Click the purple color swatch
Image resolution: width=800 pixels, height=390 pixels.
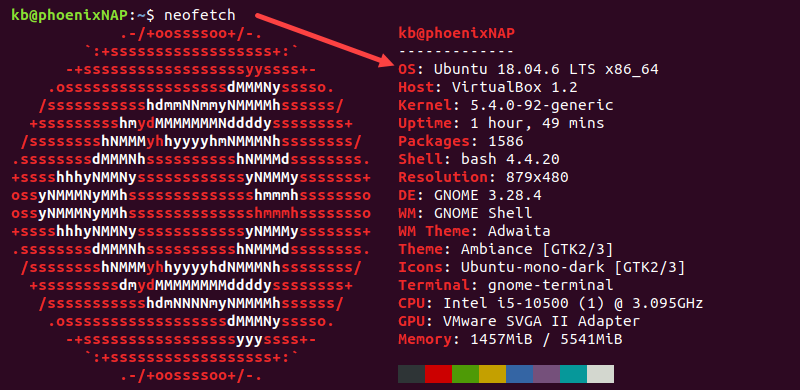(546, 374)
